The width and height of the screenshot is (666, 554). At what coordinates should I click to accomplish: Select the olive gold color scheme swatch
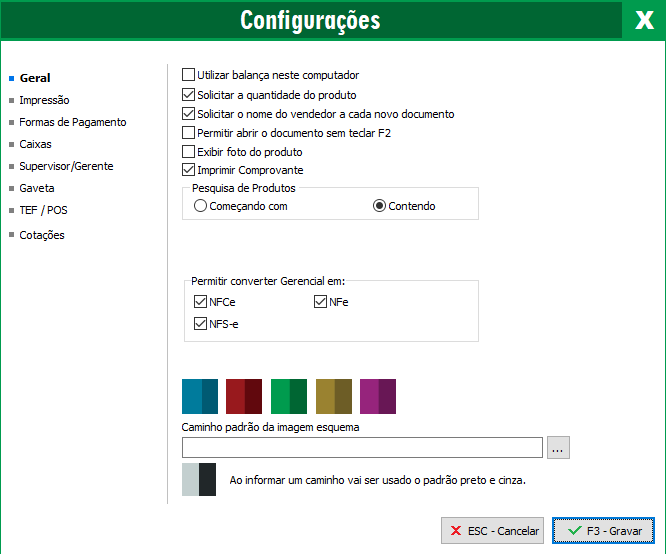pyautogui.click(x=333, y=396)
